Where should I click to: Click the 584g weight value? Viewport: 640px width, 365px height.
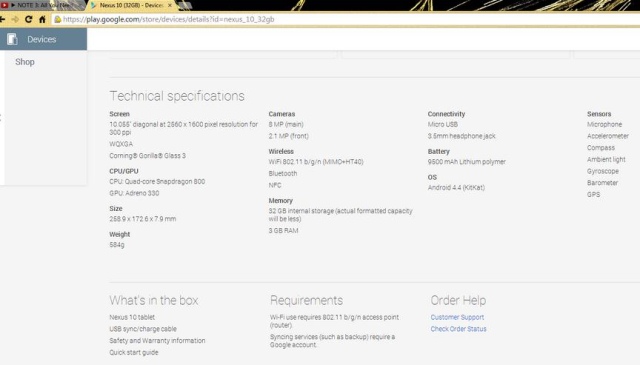(x=117, y=245)
